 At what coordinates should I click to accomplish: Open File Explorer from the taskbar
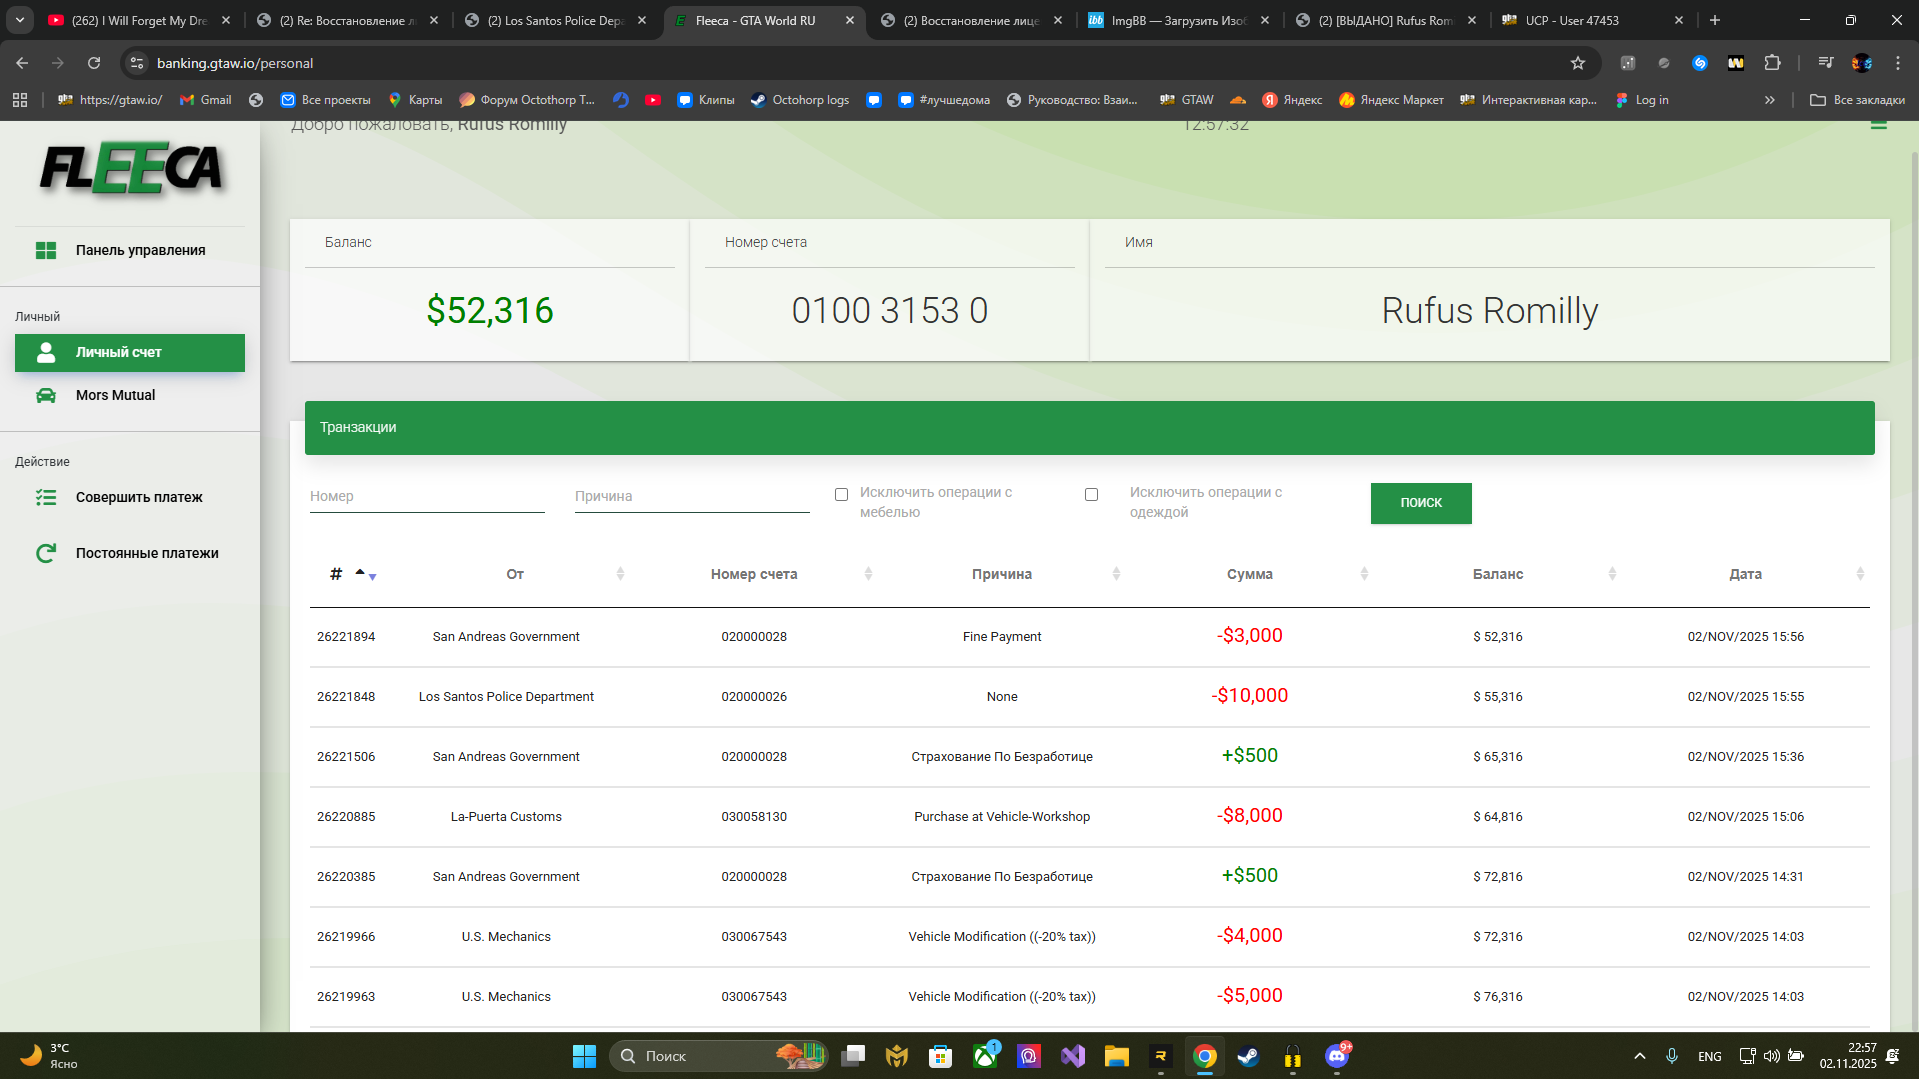[x=1117, y=1056]
